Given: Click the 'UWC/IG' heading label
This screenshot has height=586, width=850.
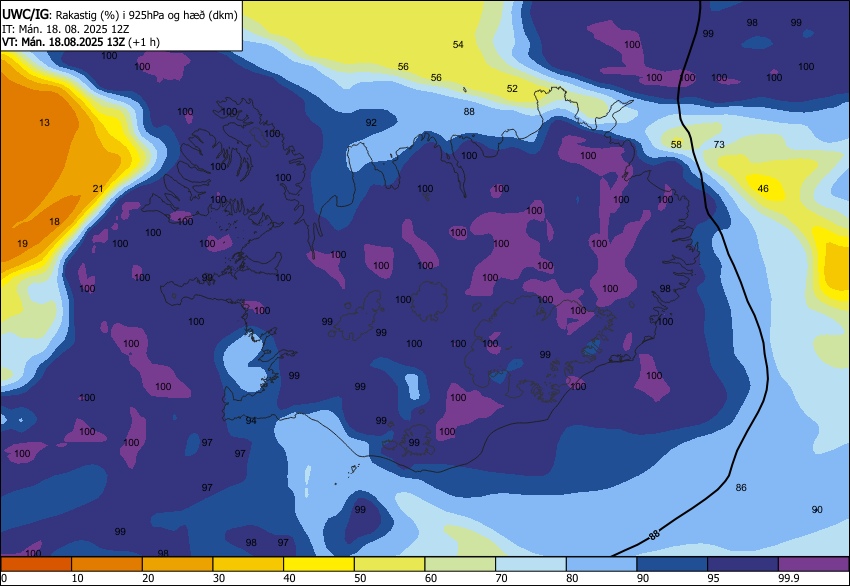Looking at the screenshot, I should (25, 15).
